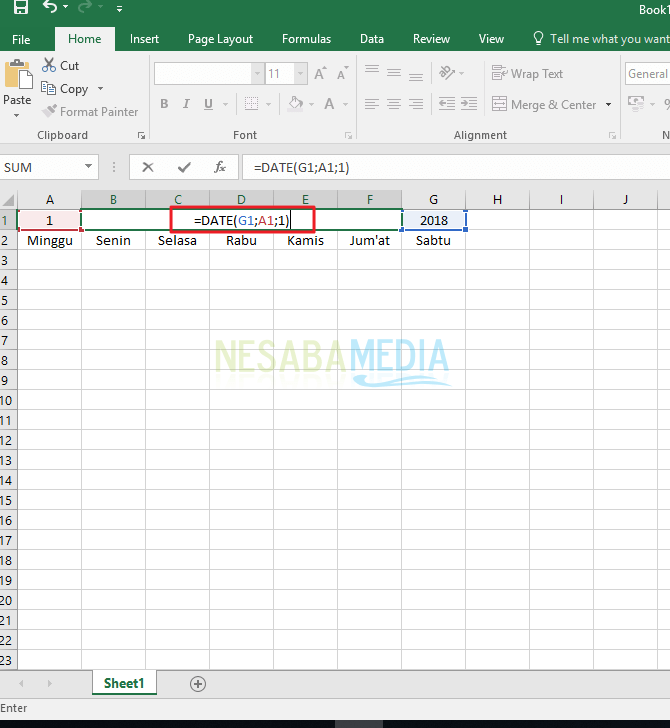Cut the selection
The image size is (670, 728).
click(x=60, y=65)
